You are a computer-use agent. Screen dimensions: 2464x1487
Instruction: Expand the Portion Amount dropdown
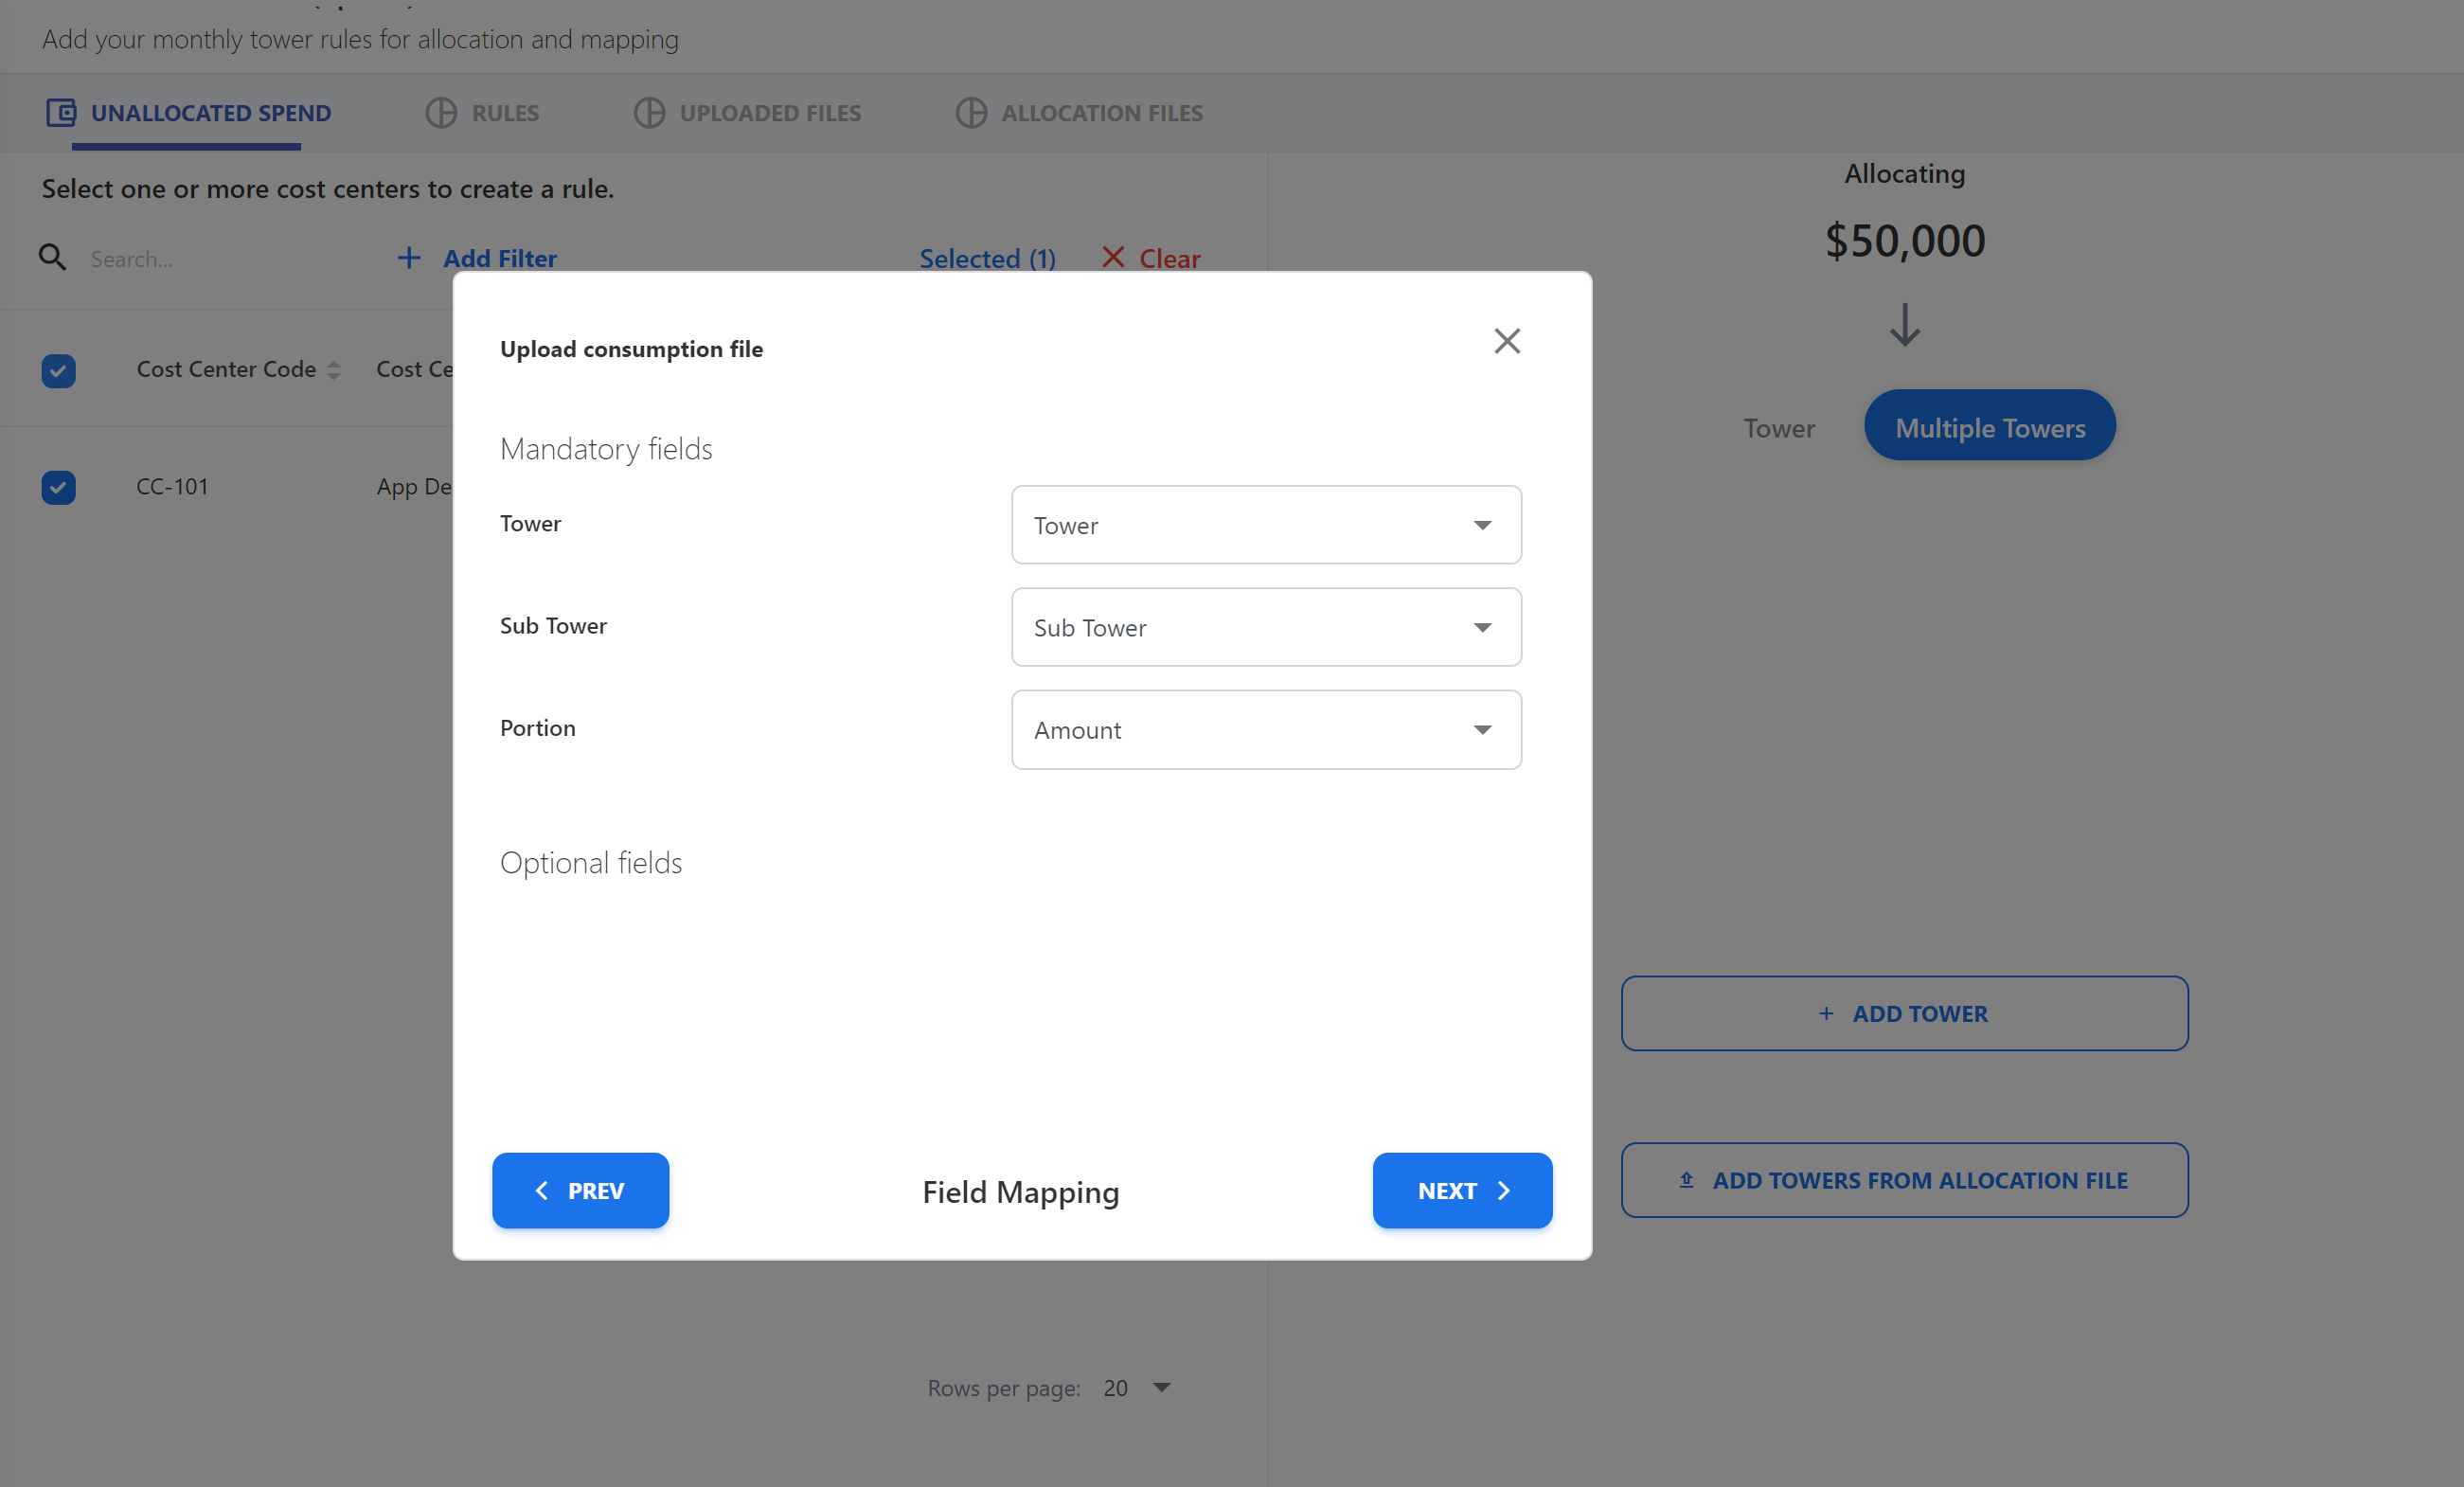click(x=1265, y=730)
